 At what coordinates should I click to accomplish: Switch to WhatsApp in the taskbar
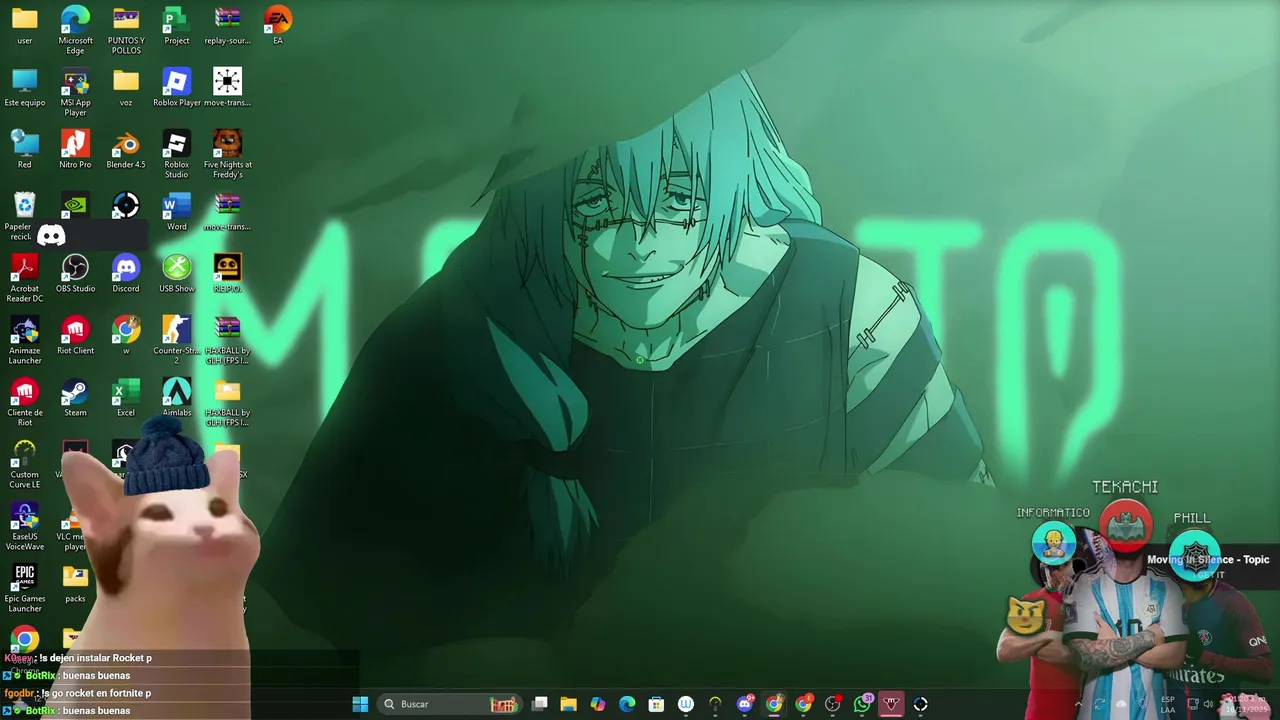(x=862, y=704)
